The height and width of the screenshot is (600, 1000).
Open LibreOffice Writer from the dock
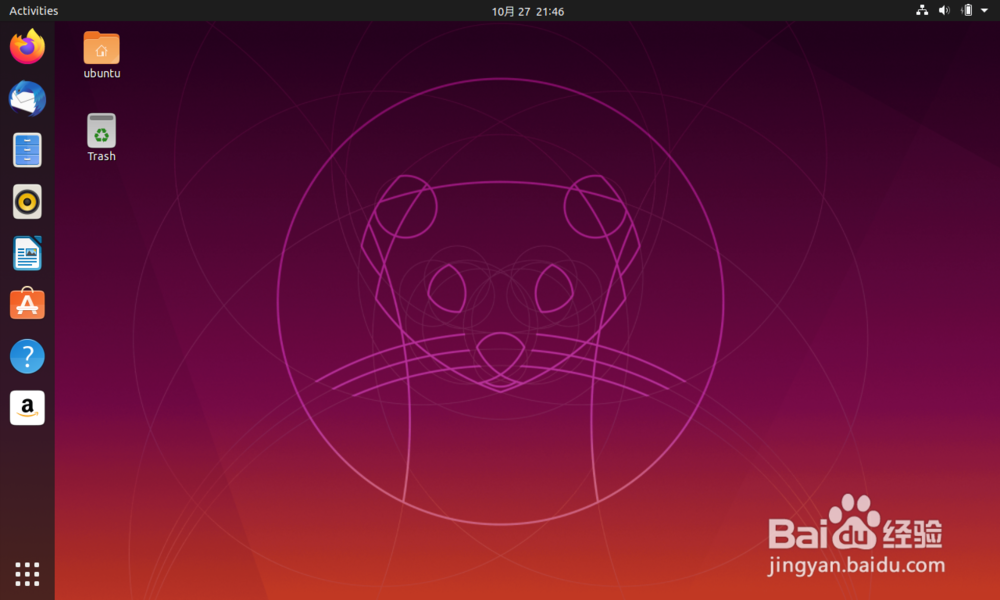(27, 253)
